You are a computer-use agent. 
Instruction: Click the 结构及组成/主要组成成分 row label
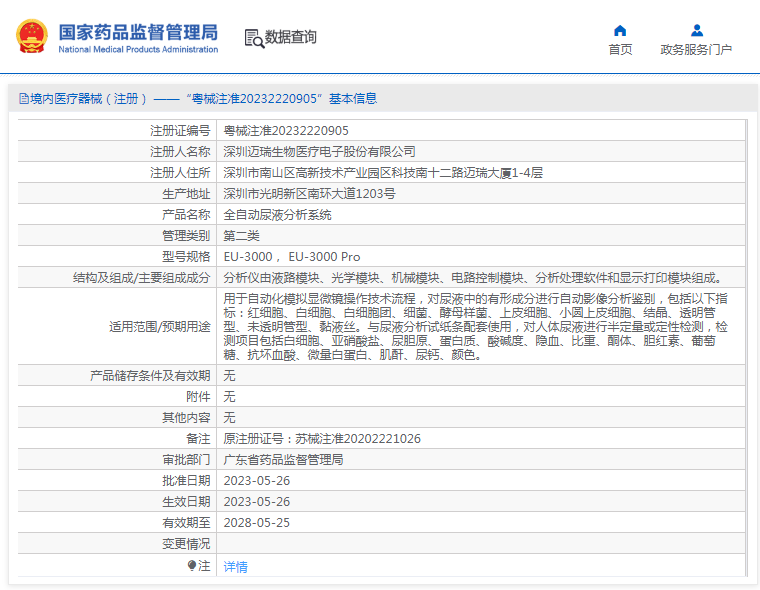tap(142, 278)
